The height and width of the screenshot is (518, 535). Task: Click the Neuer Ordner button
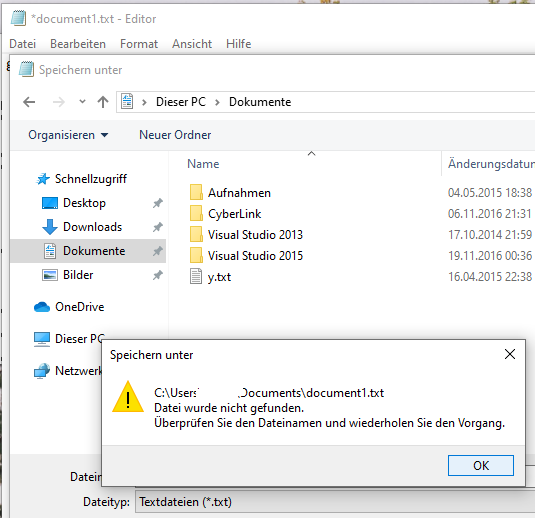click(x=175, y=135)
